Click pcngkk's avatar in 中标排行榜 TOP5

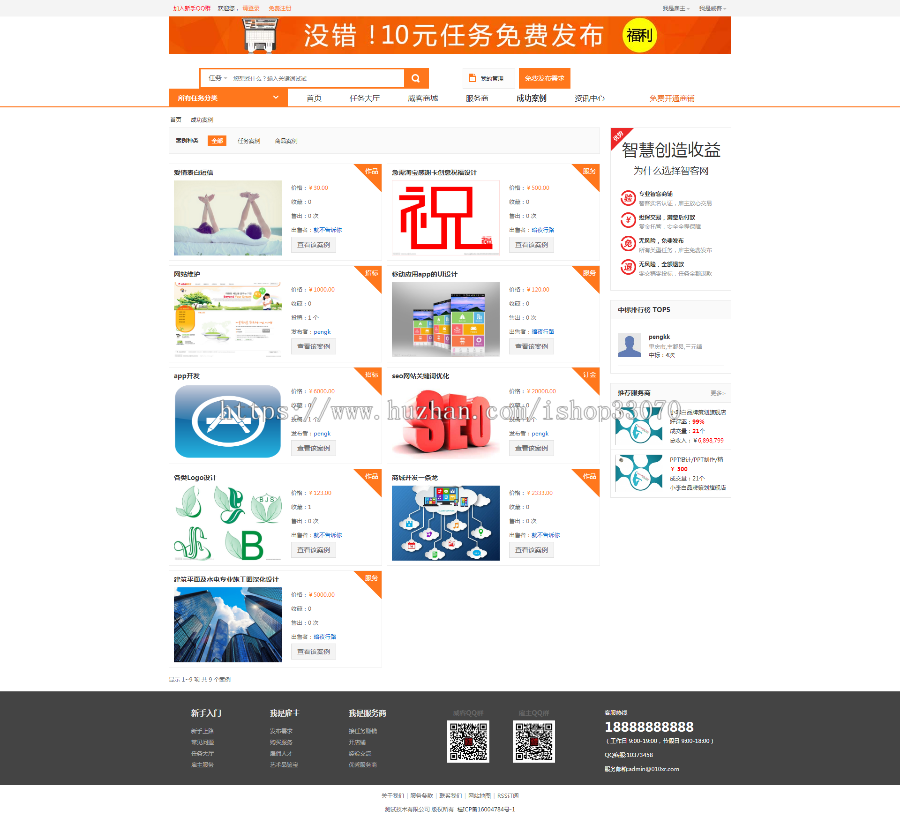pyautogui.click(x=628, y=344)
